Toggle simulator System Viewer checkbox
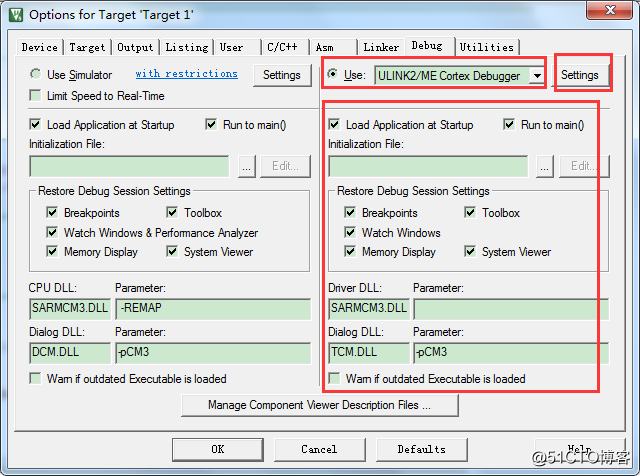640x476 pixels. click(172, 251)
